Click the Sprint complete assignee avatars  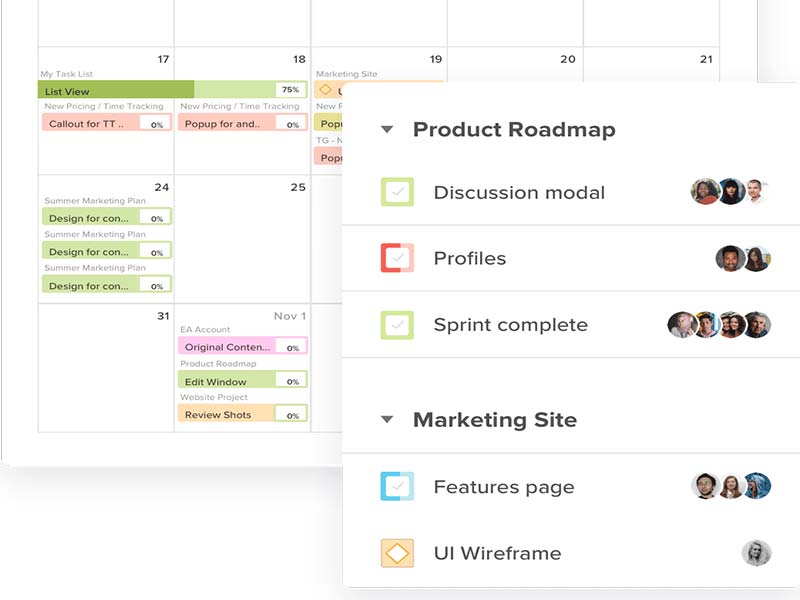720,325
